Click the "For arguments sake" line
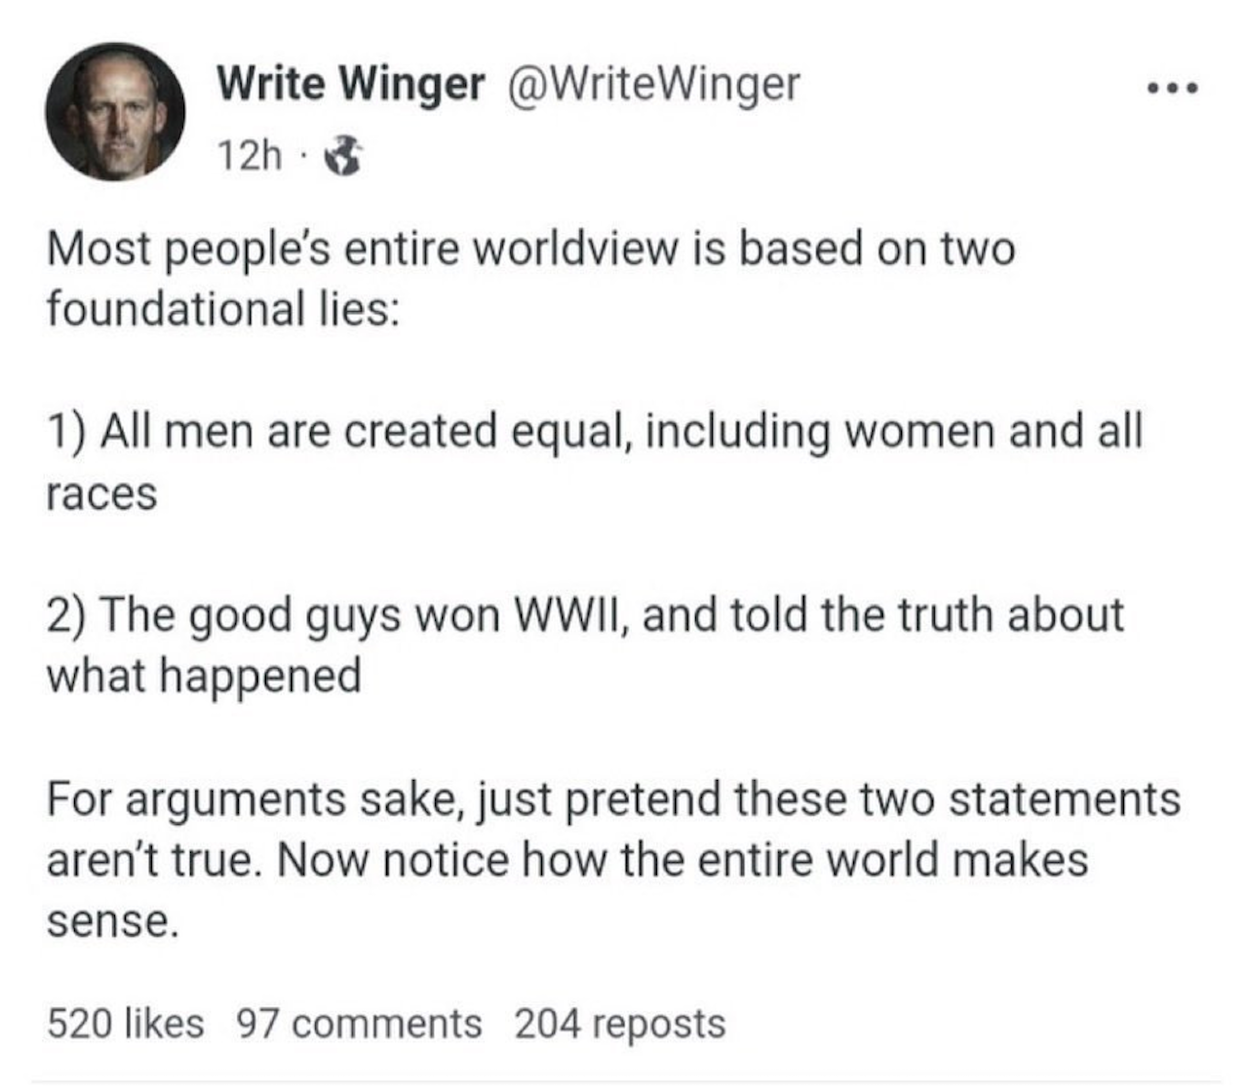Screen dimensions: 1250x1090 point(613,798)
